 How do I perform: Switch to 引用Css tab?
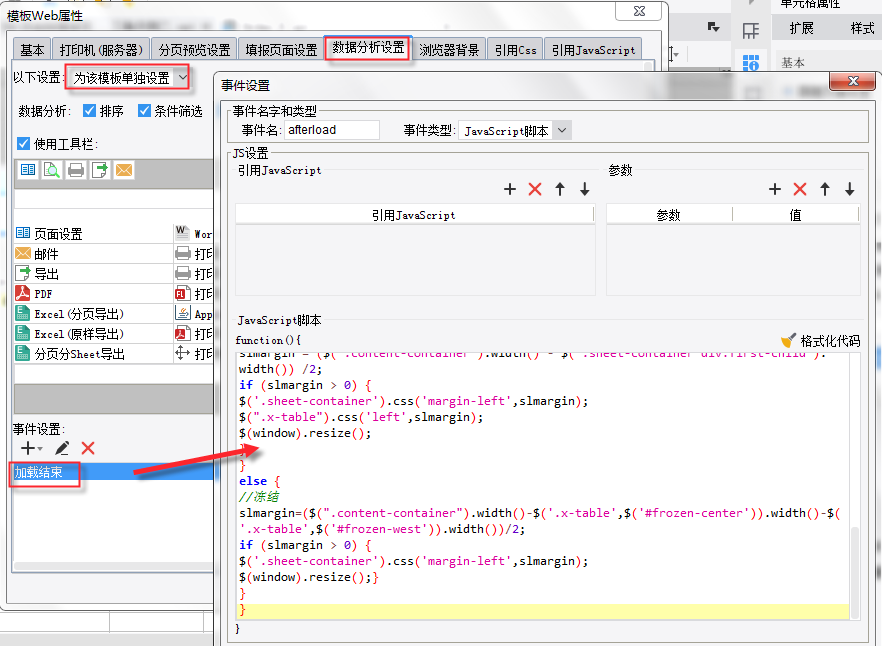515,50
